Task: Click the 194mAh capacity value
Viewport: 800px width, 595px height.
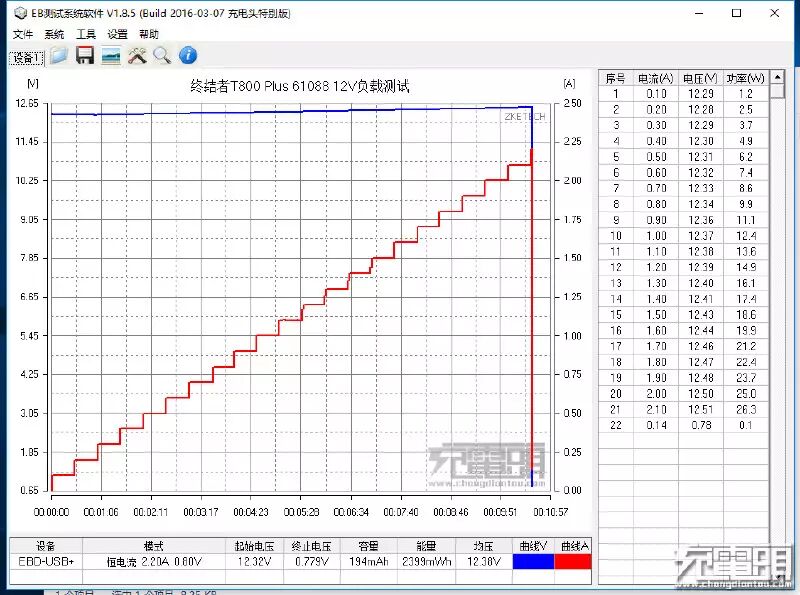Action: click(x=368, y=562)
